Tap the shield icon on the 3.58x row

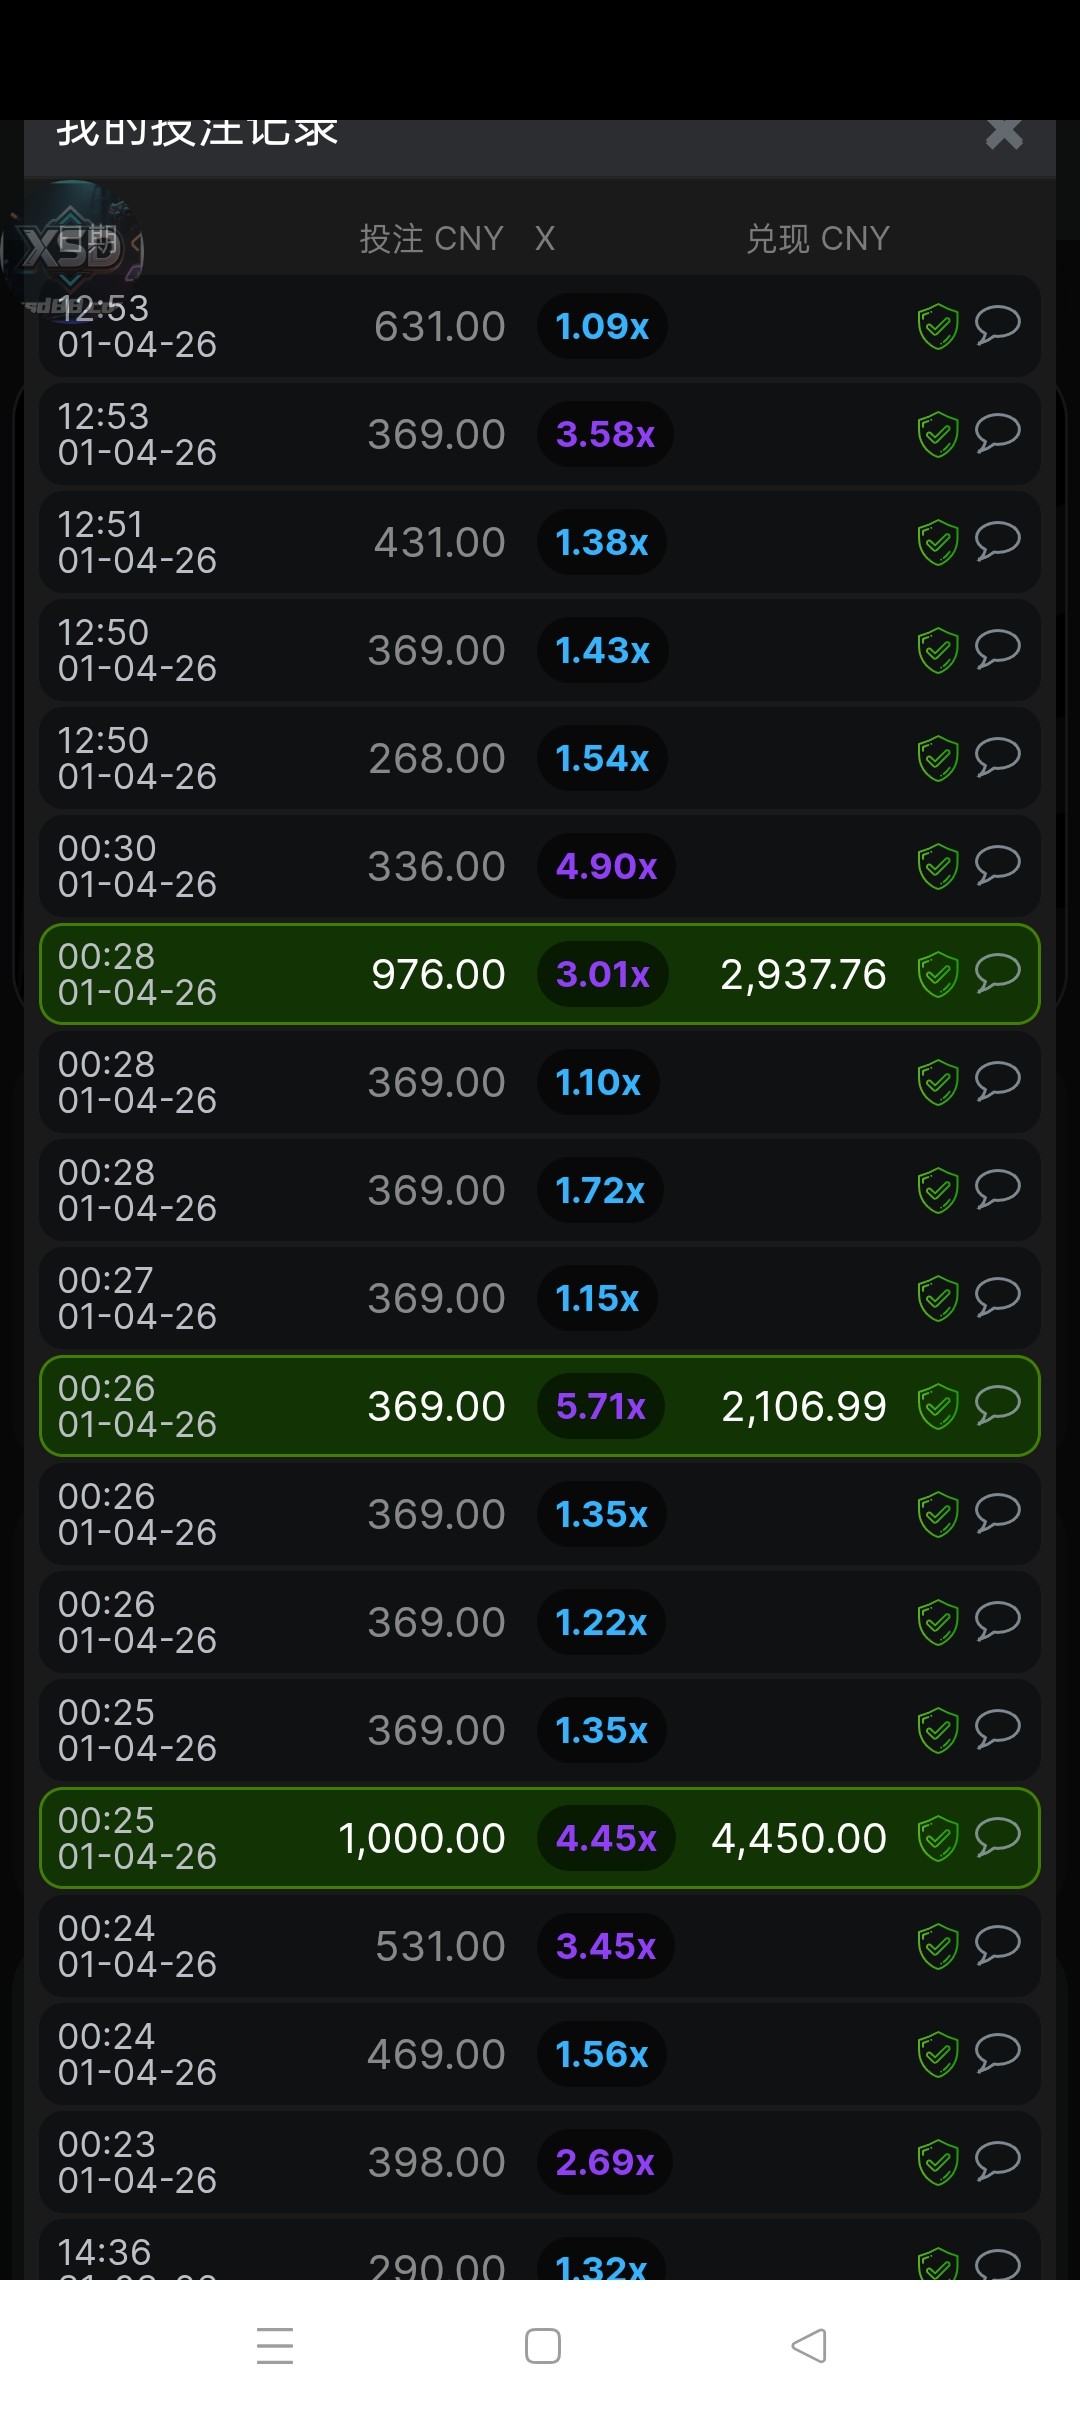coord(938,435)
